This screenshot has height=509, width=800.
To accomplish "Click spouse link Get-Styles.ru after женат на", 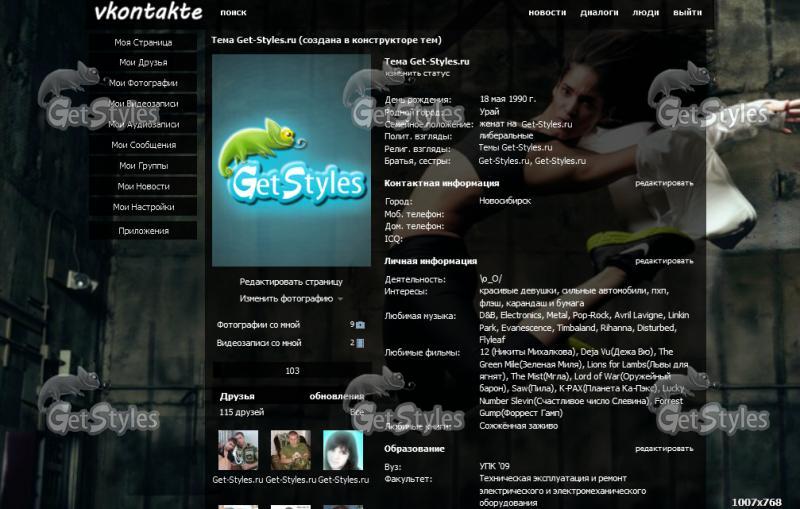I will coord(546,124).
